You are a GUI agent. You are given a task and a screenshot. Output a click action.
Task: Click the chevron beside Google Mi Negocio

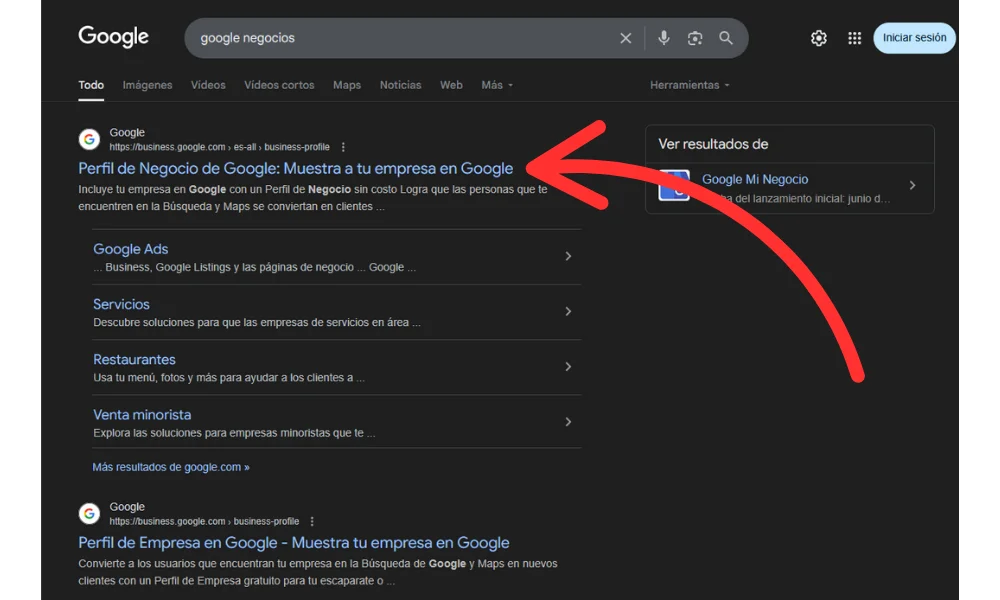click(x=913, y=186)
